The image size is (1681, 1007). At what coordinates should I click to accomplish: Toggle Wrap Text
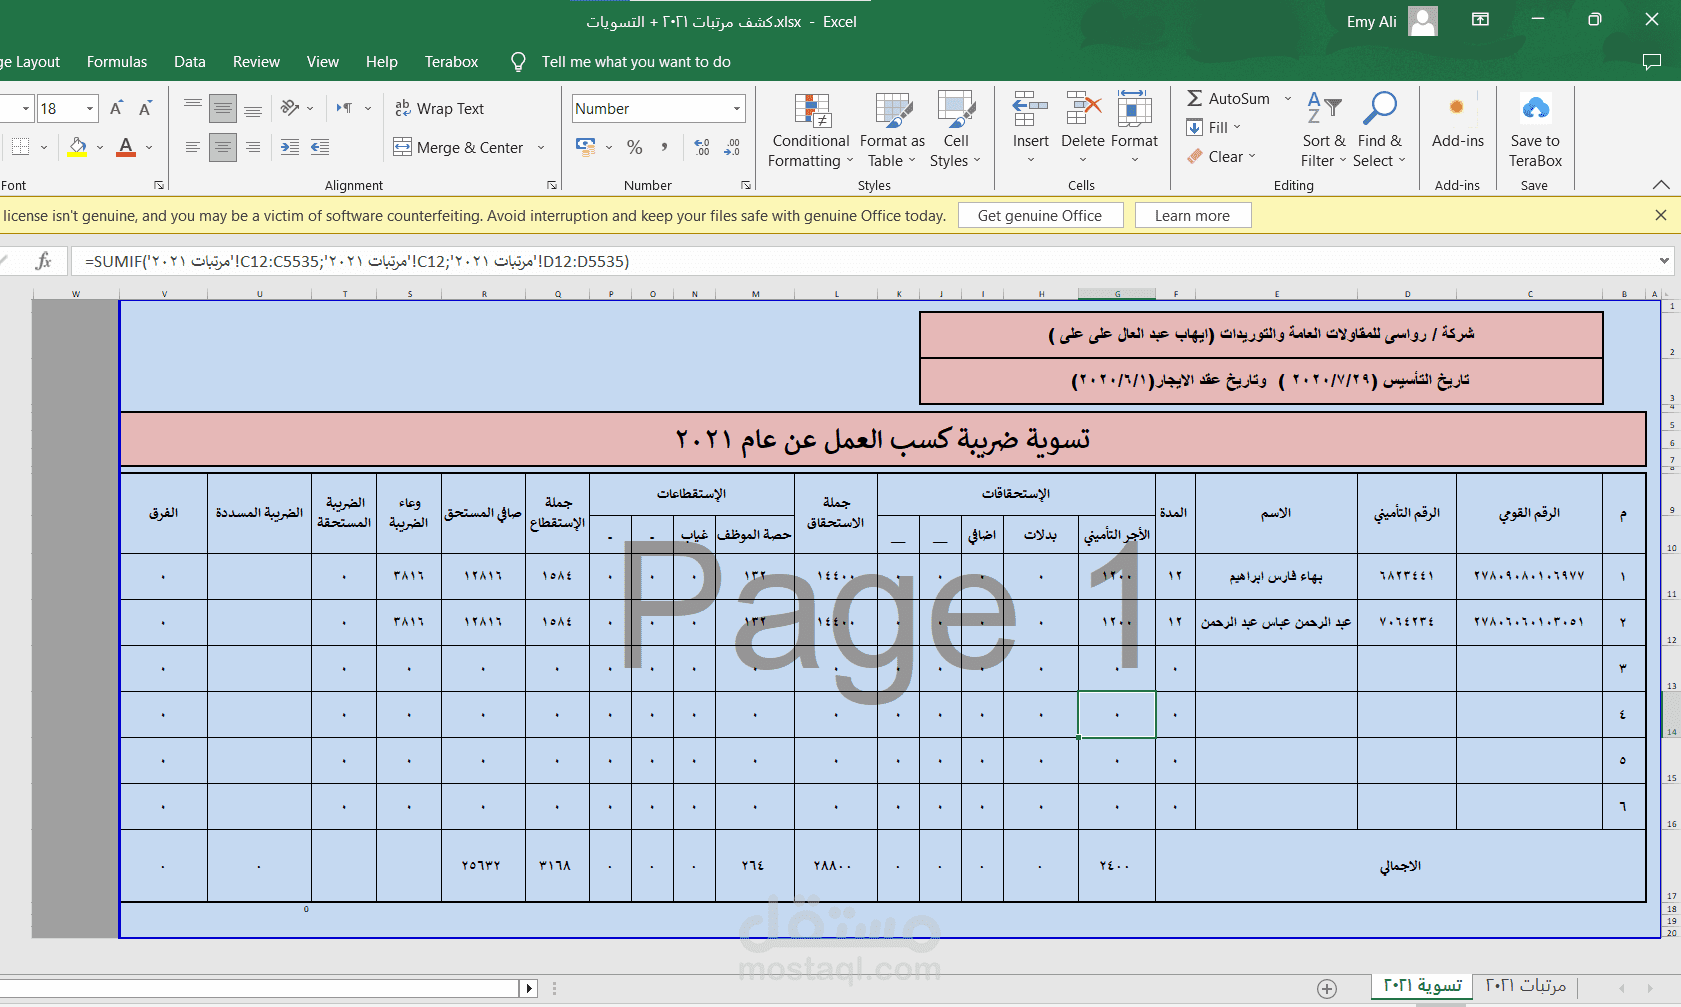(x=439, y=108)
